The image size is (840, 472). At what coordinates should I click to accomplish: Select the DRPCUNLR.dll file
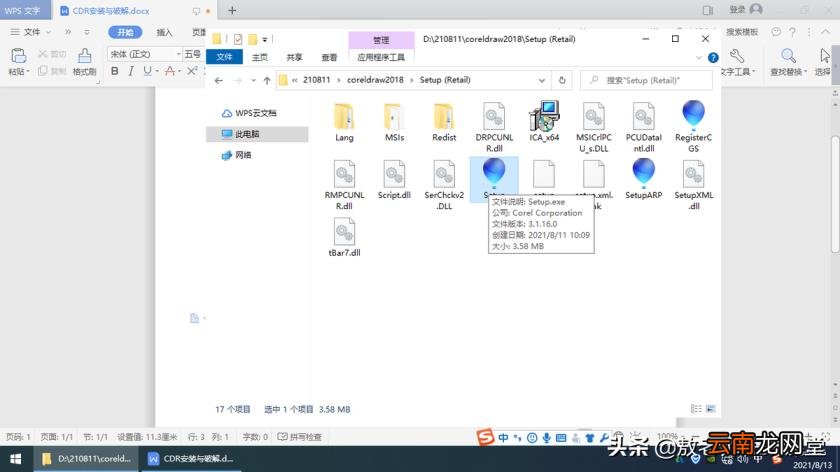point(494,127)
